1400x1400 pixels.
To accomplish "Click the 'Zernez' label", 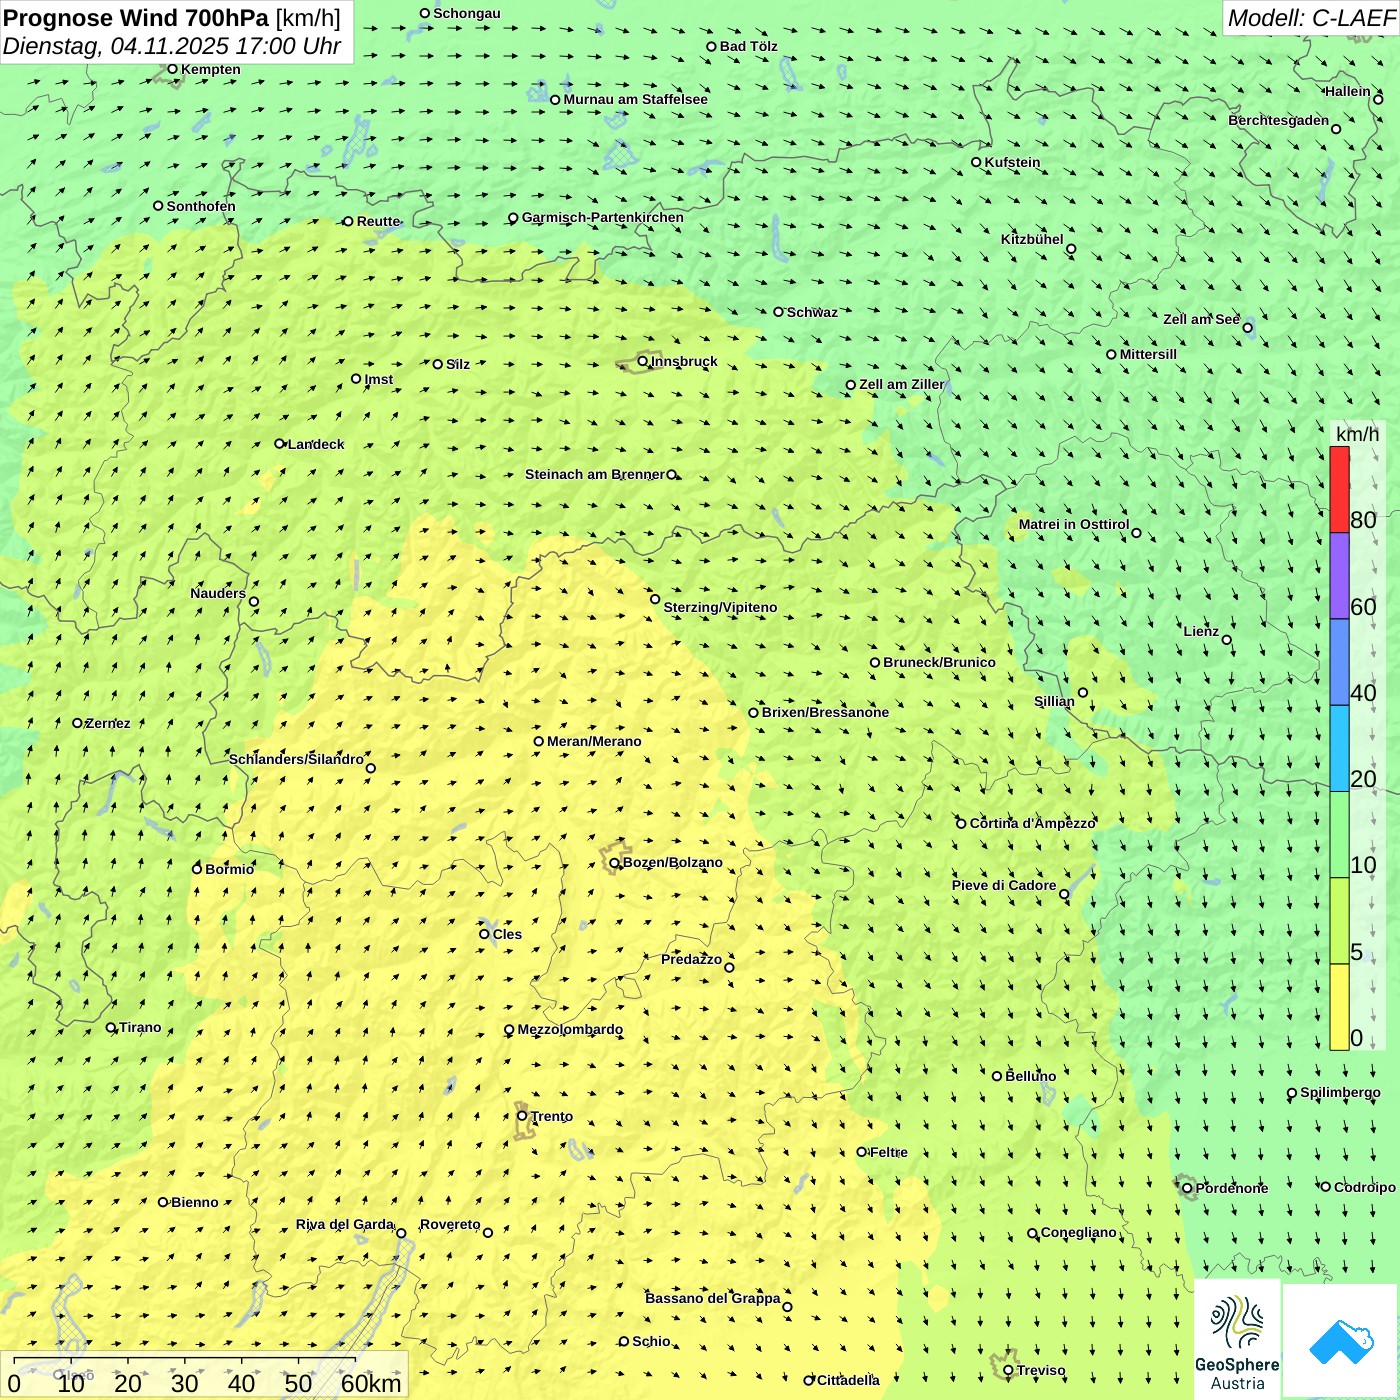I will pos(108,723).
